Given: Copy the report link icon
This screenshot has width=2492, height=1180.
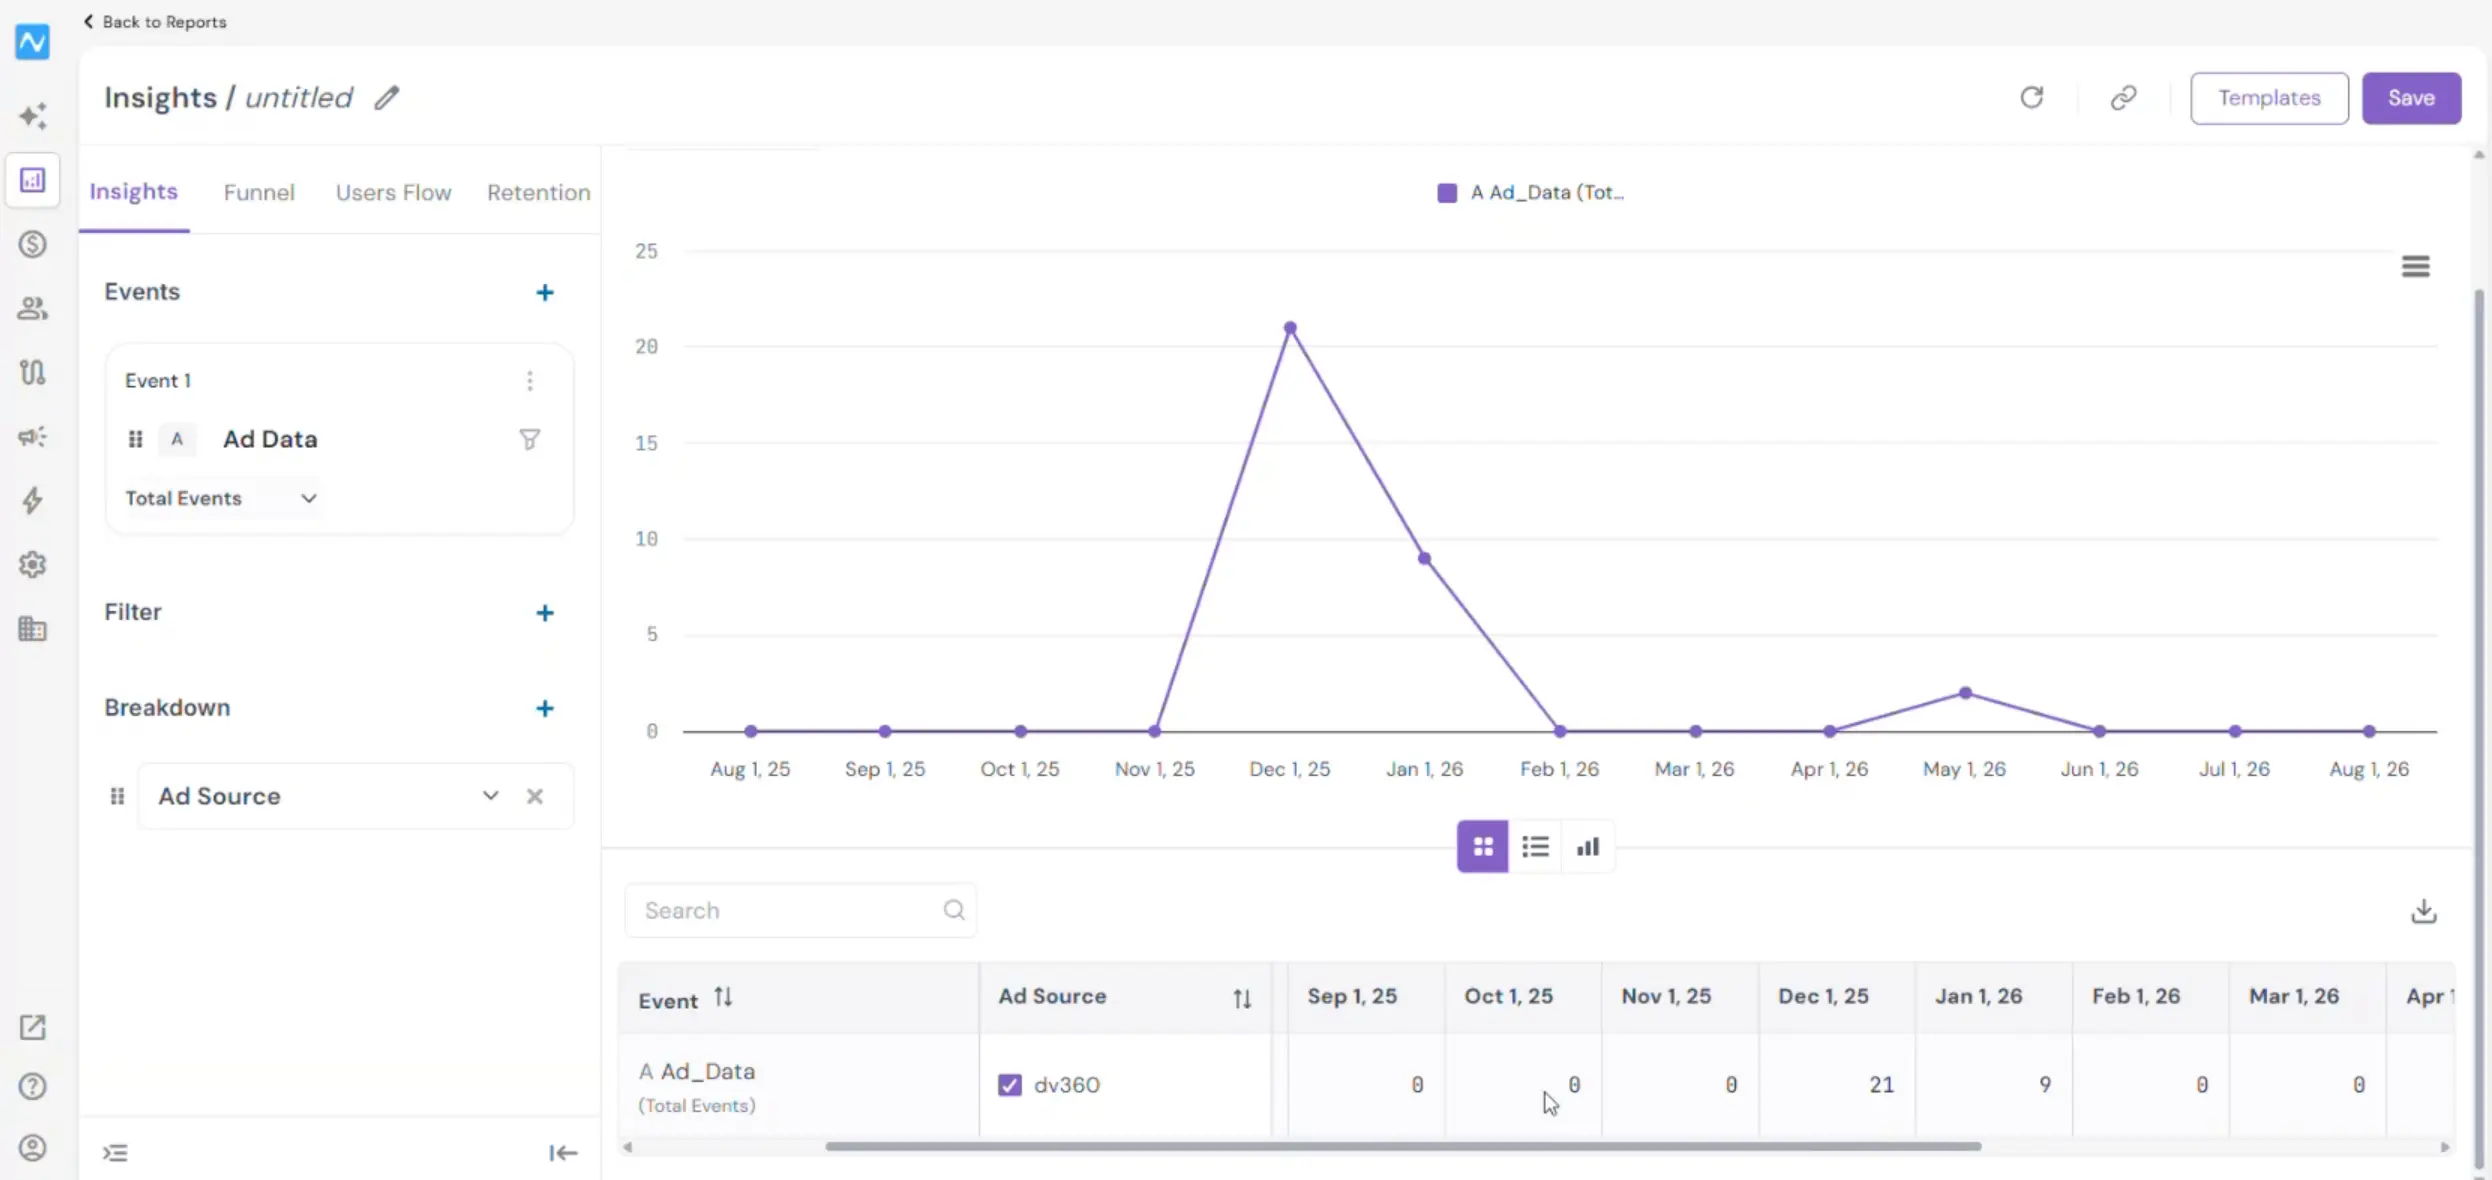Looking at the screenshot, I should pyautogui.click(x=2123, y=98).
